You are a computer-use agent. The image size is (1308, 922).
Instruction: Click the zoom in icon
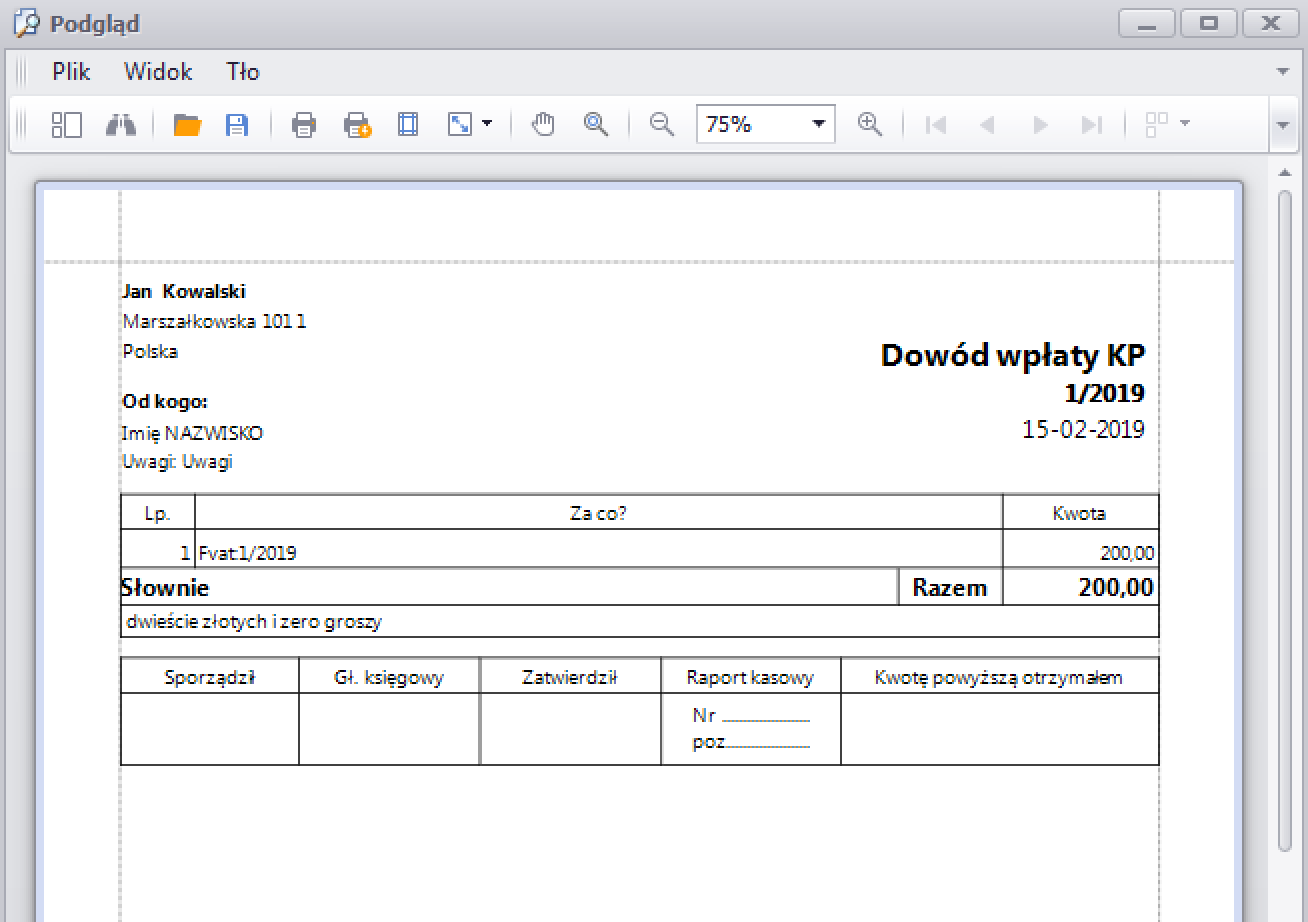[870, 125]
